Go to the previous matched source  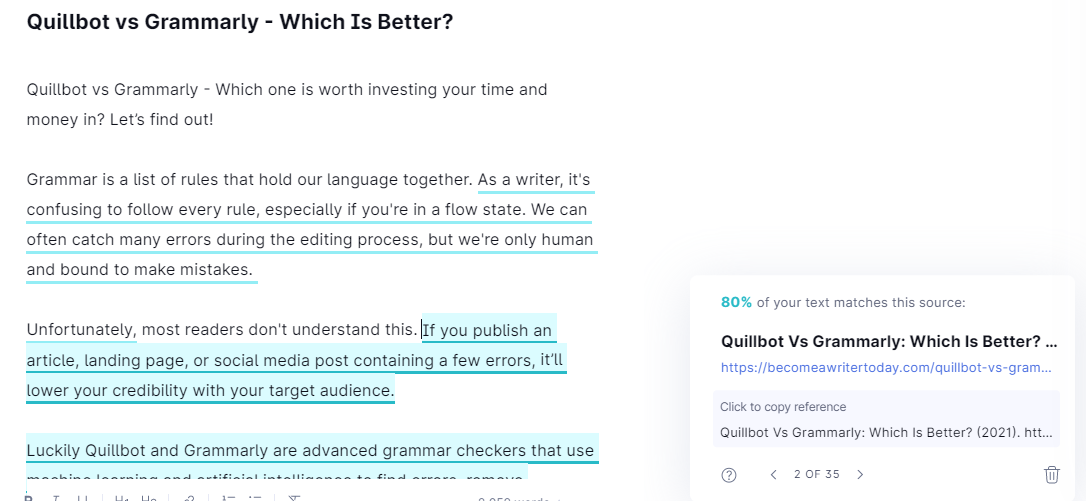[773, 474]
